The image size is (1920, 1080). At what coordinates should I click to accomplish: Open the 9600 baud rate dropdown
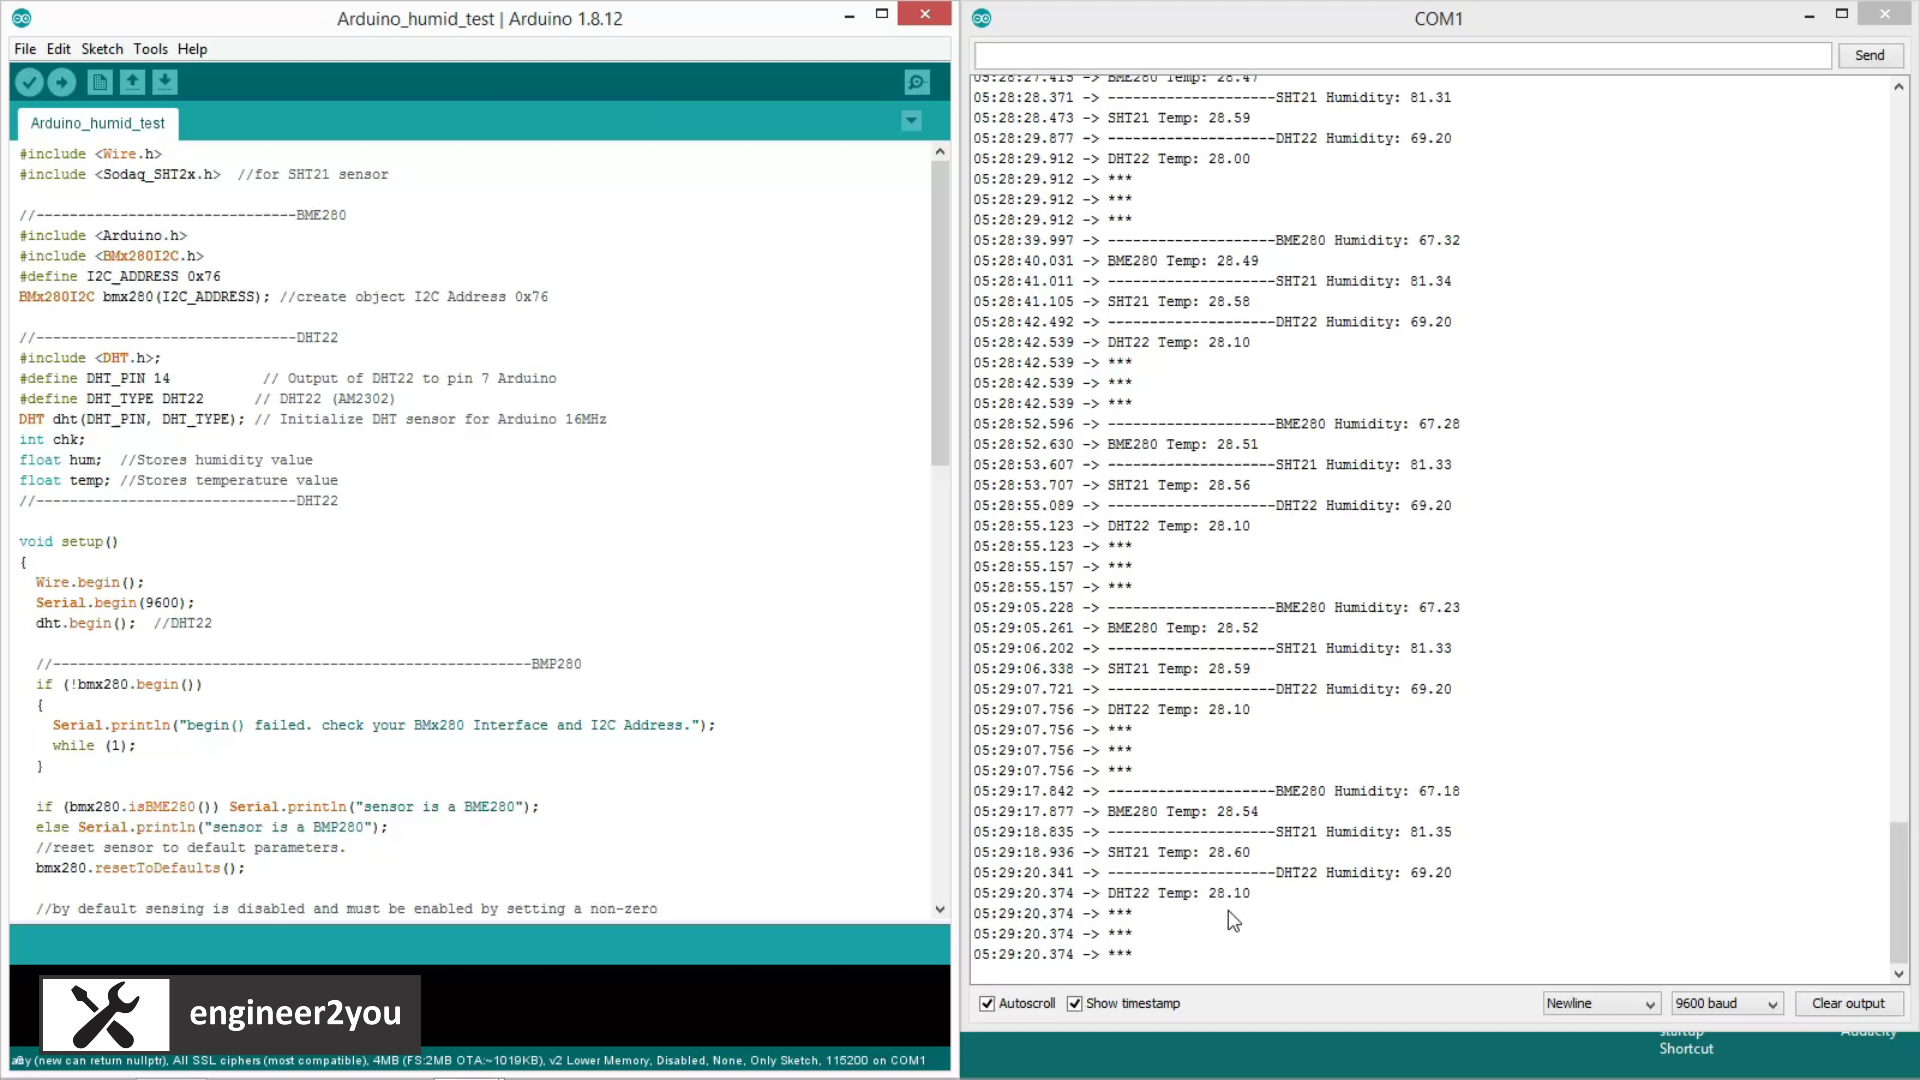pyautogui.click(x=1727, y=1003)
